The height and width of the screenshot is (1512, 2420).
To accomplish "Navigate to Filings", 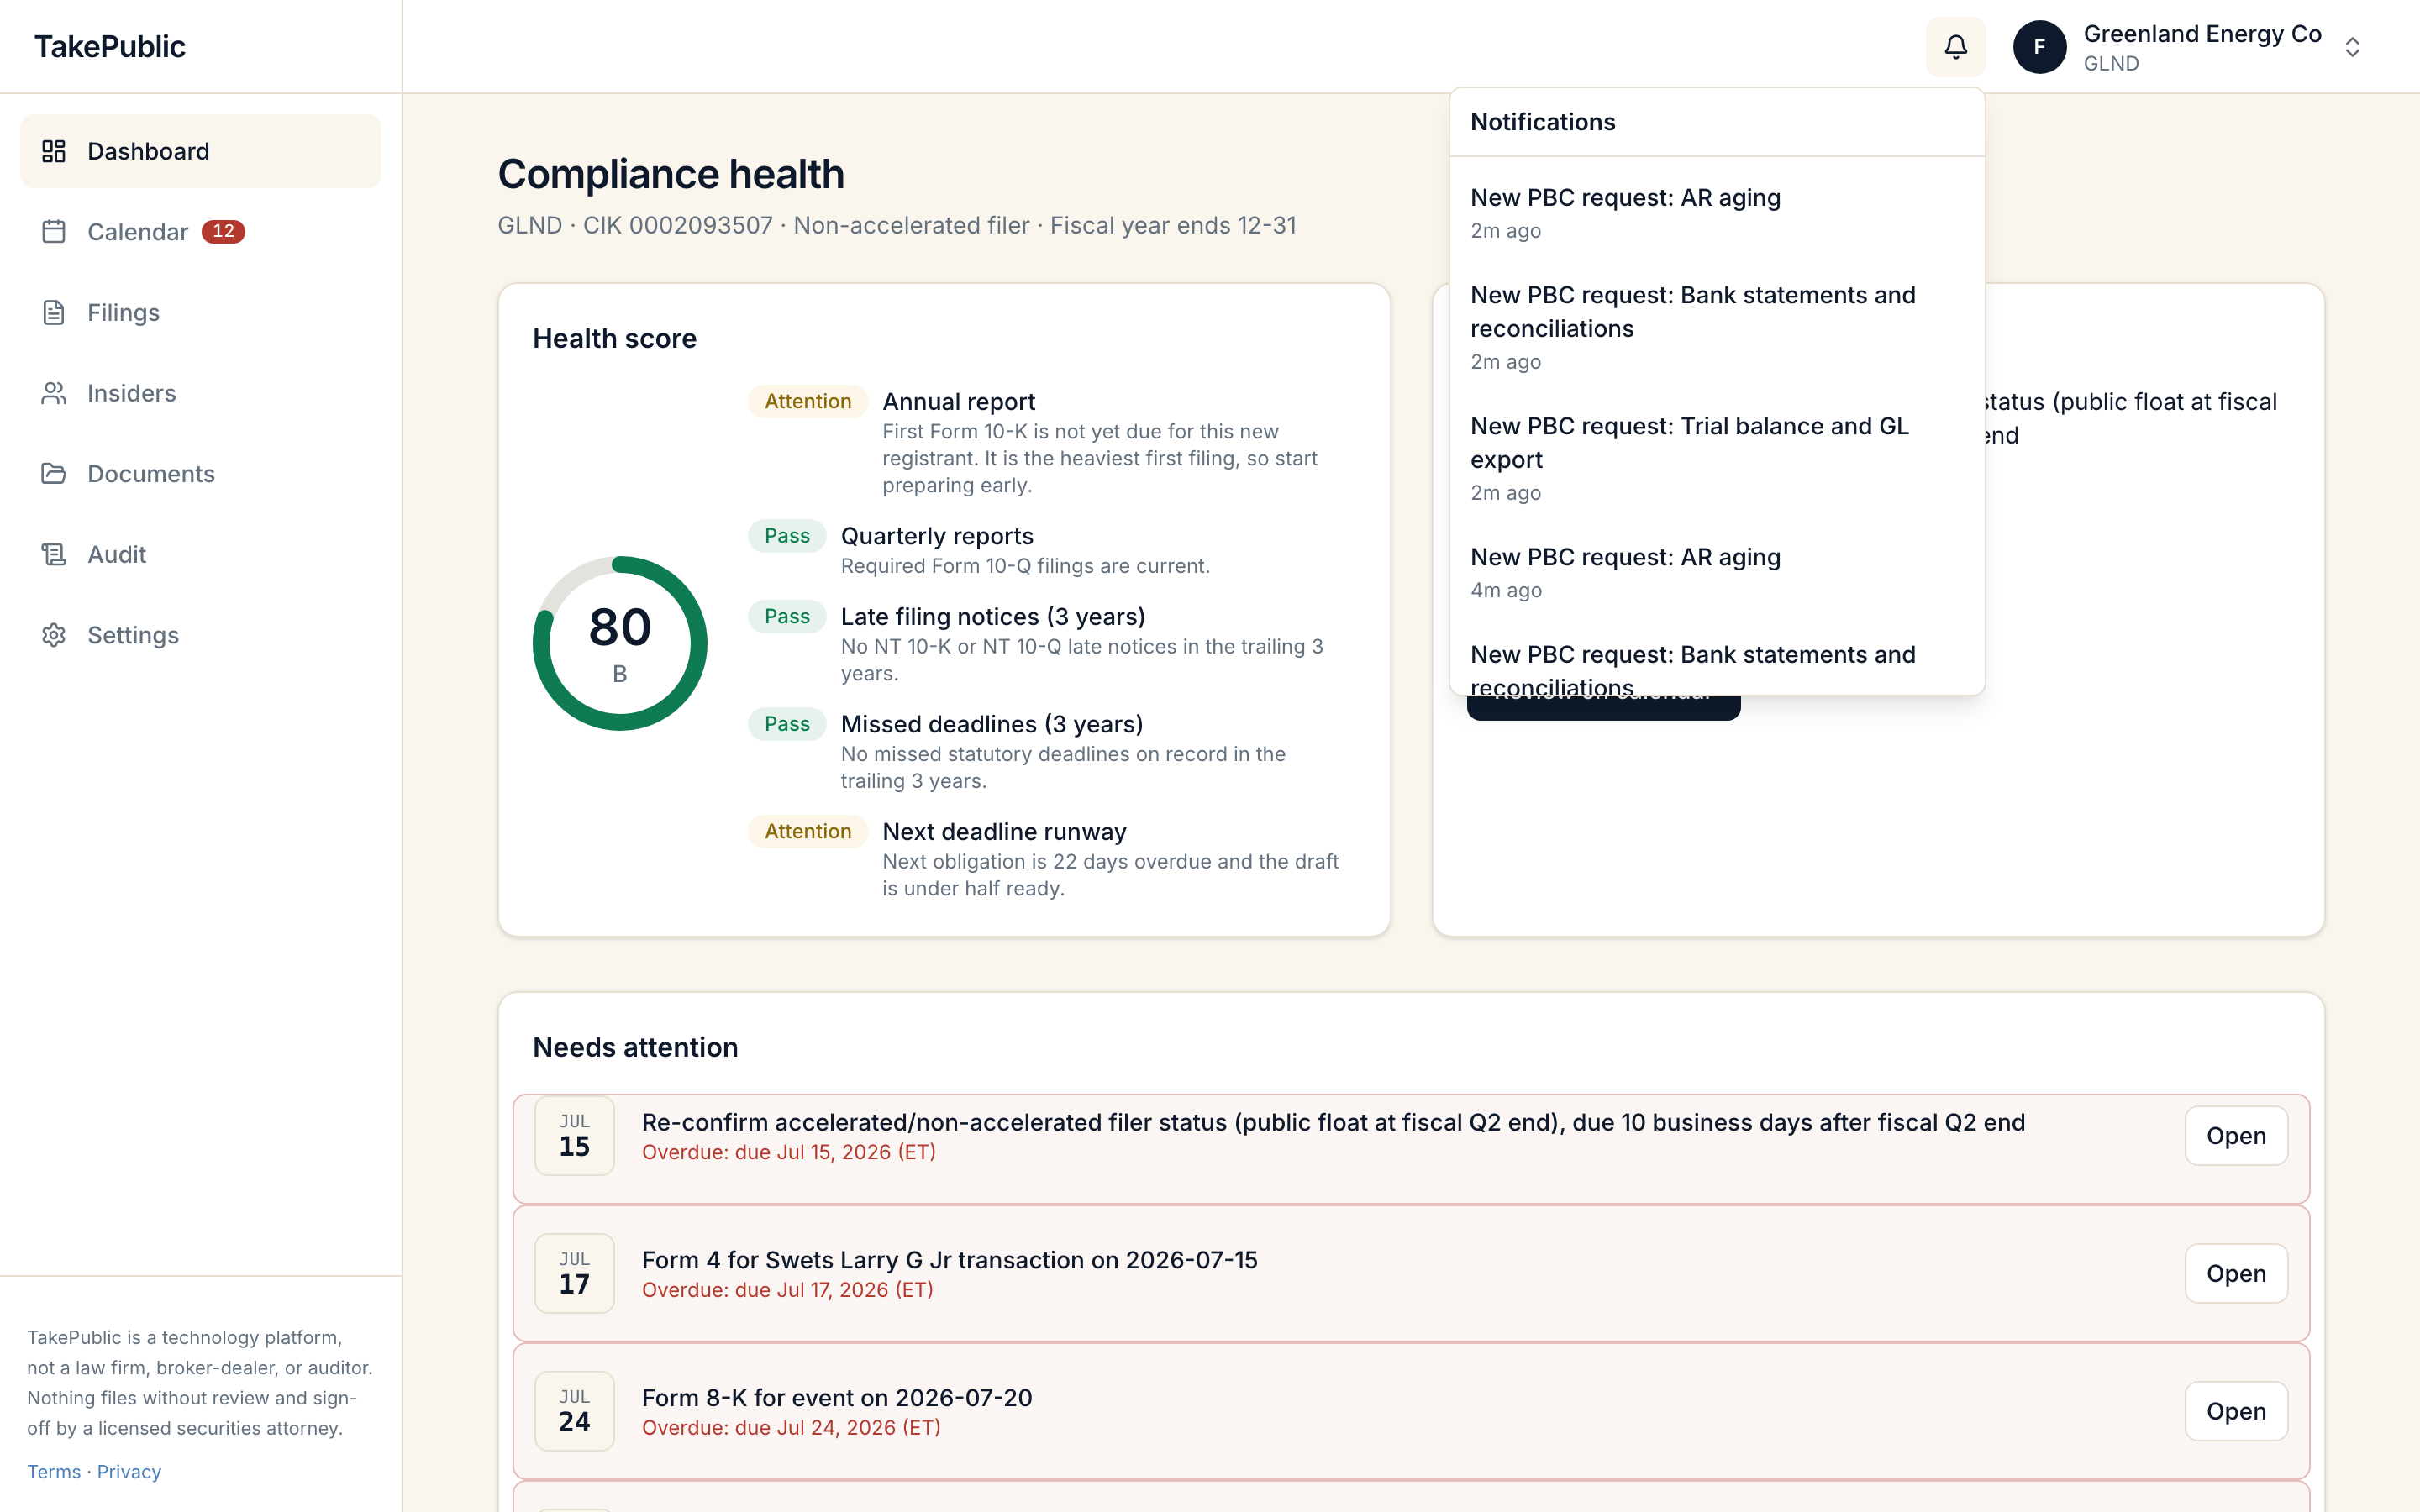I will pos(200,312).
